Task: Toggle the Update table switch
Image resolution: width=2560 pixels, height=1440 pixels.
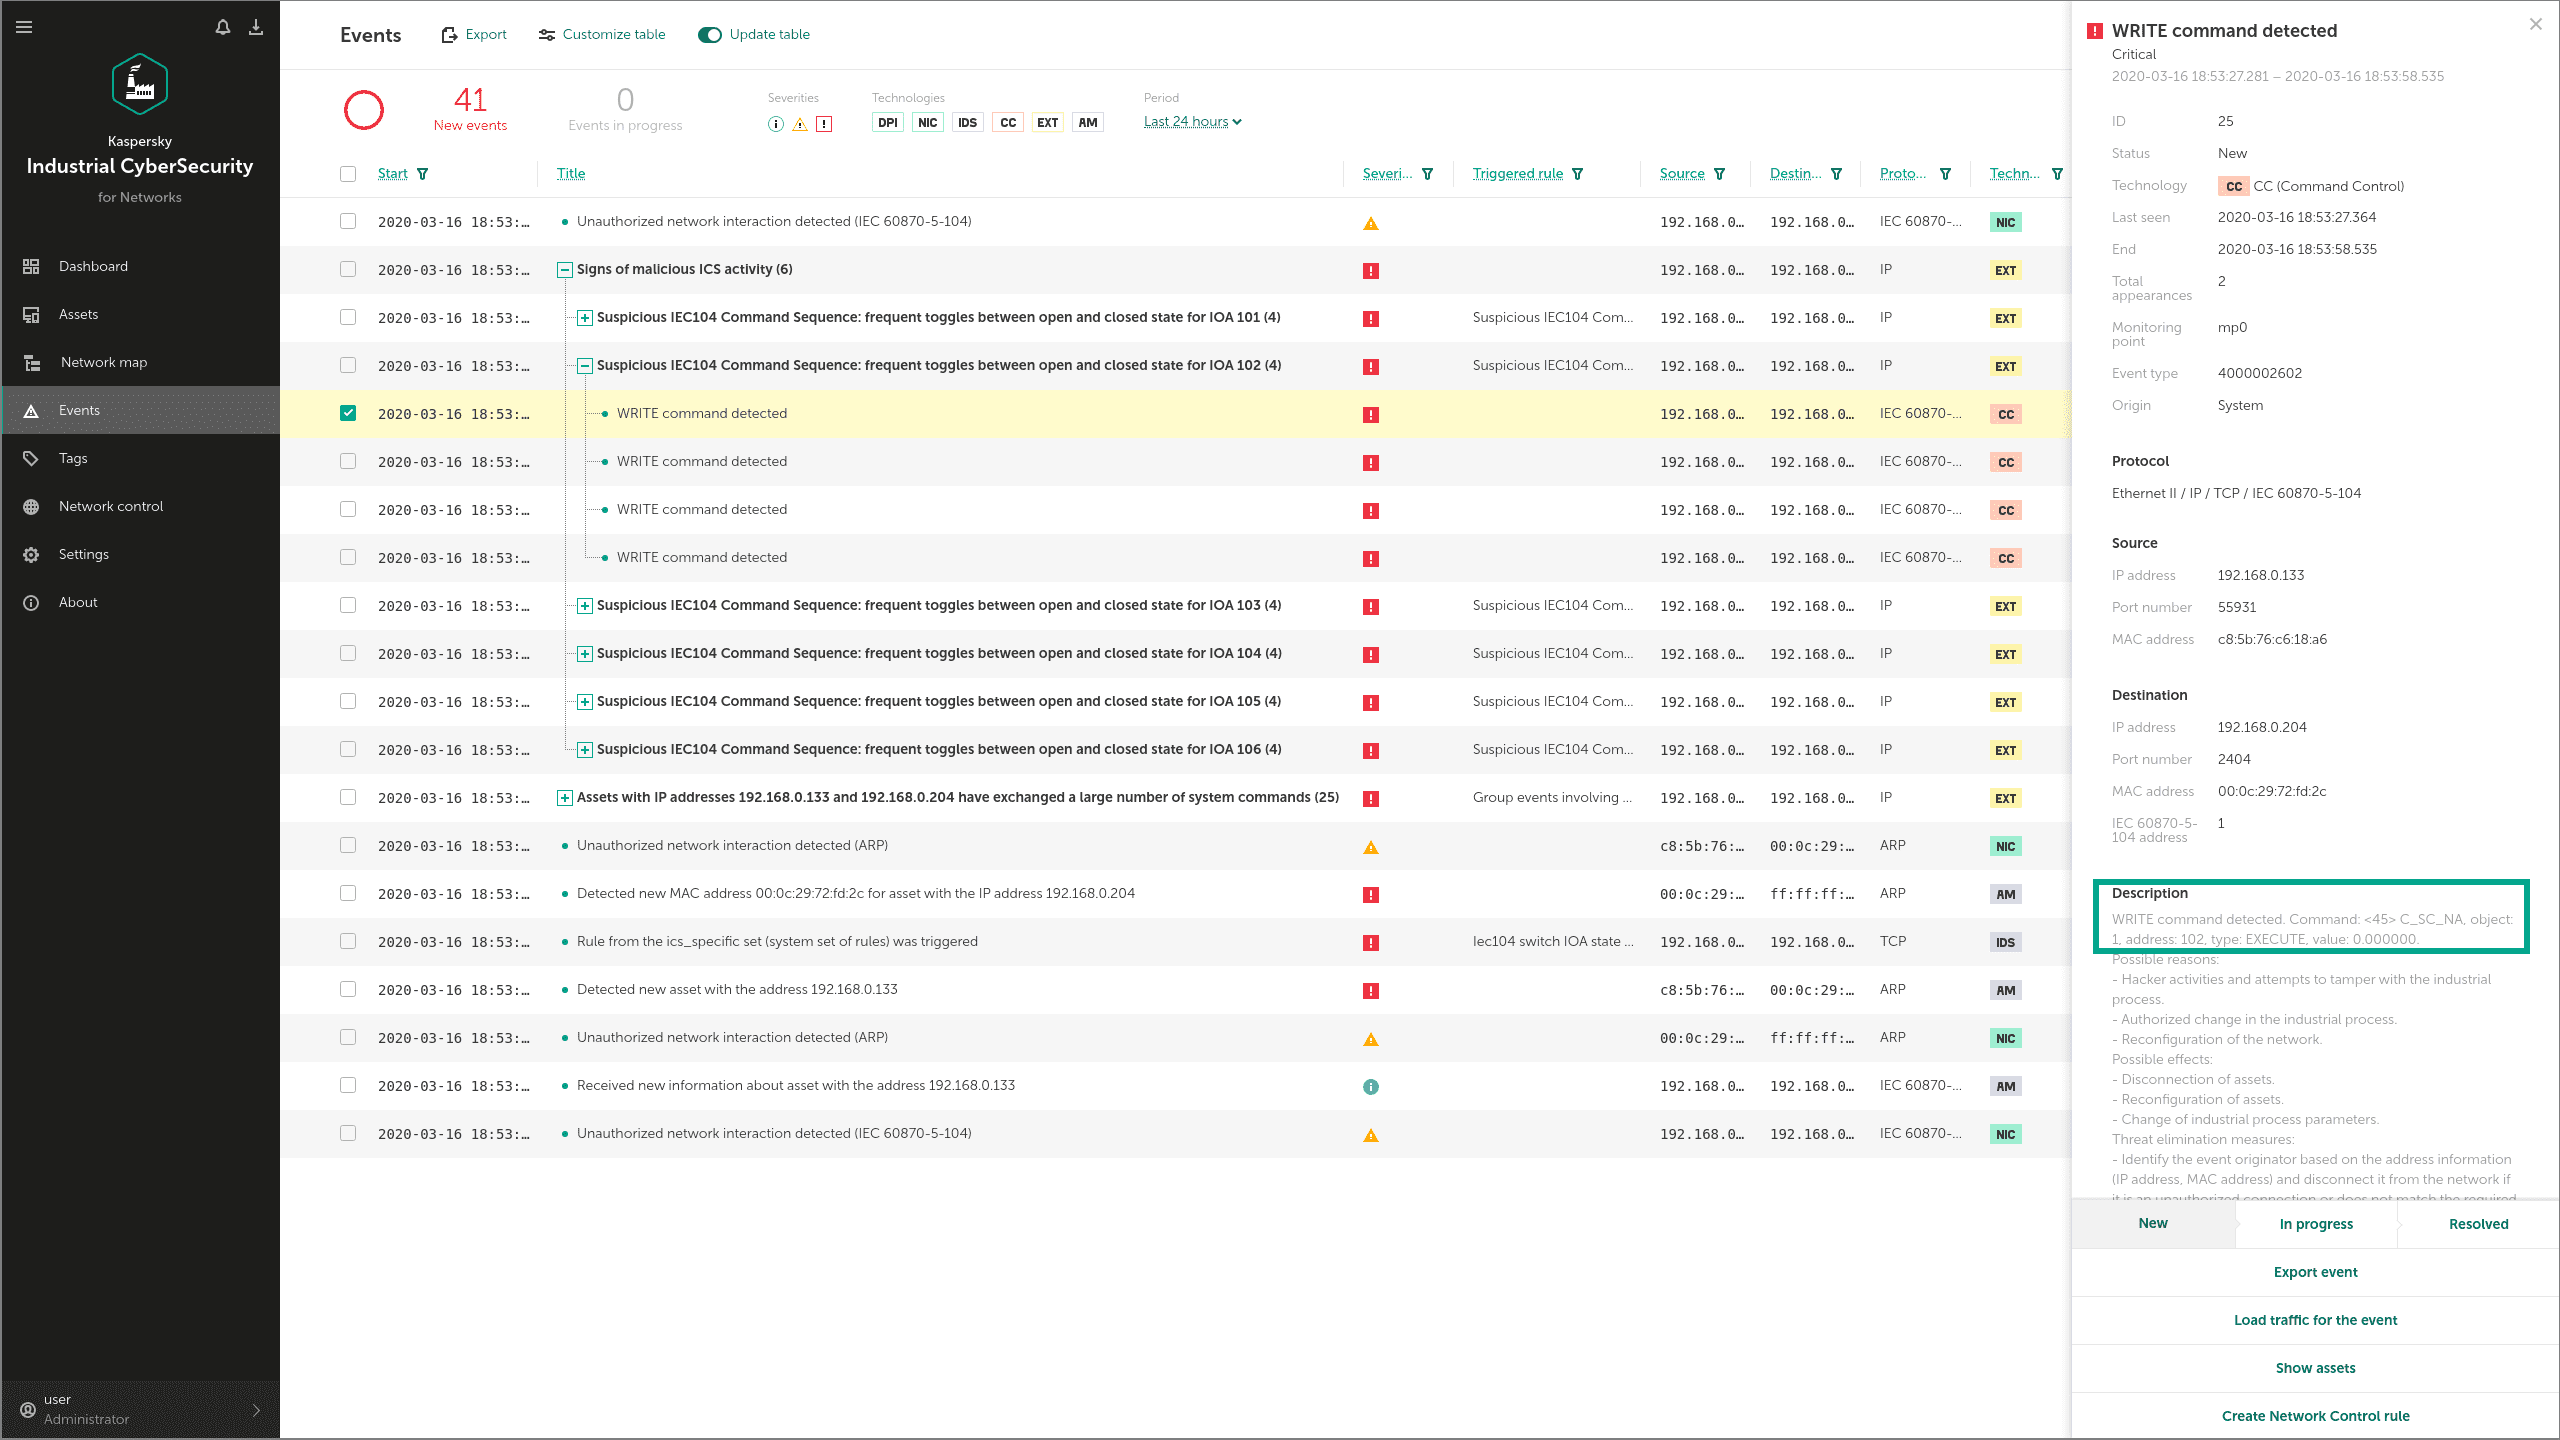Action: tap(710, 35)
